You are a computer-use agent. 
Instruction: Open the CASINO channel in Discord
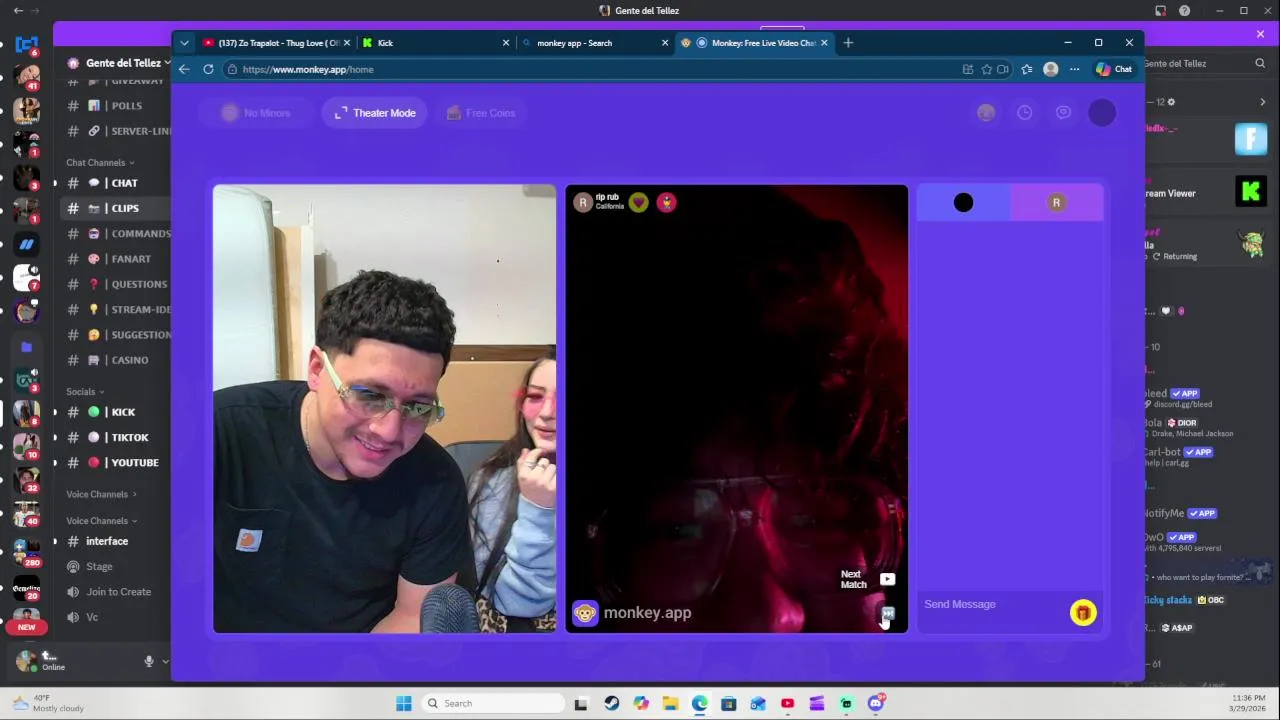coord(115,360)
